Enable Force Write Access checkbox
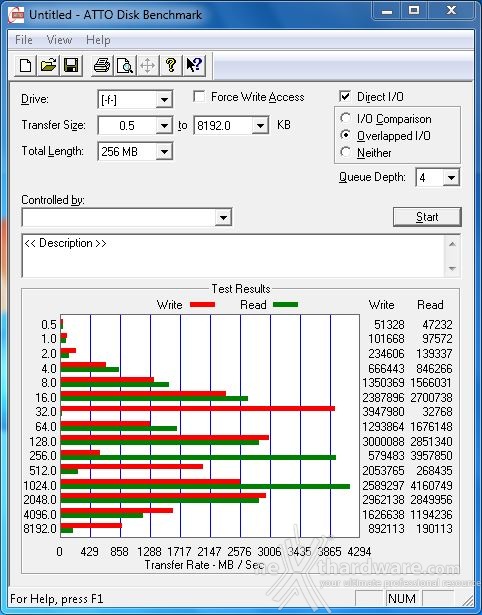 pos(199,96)
